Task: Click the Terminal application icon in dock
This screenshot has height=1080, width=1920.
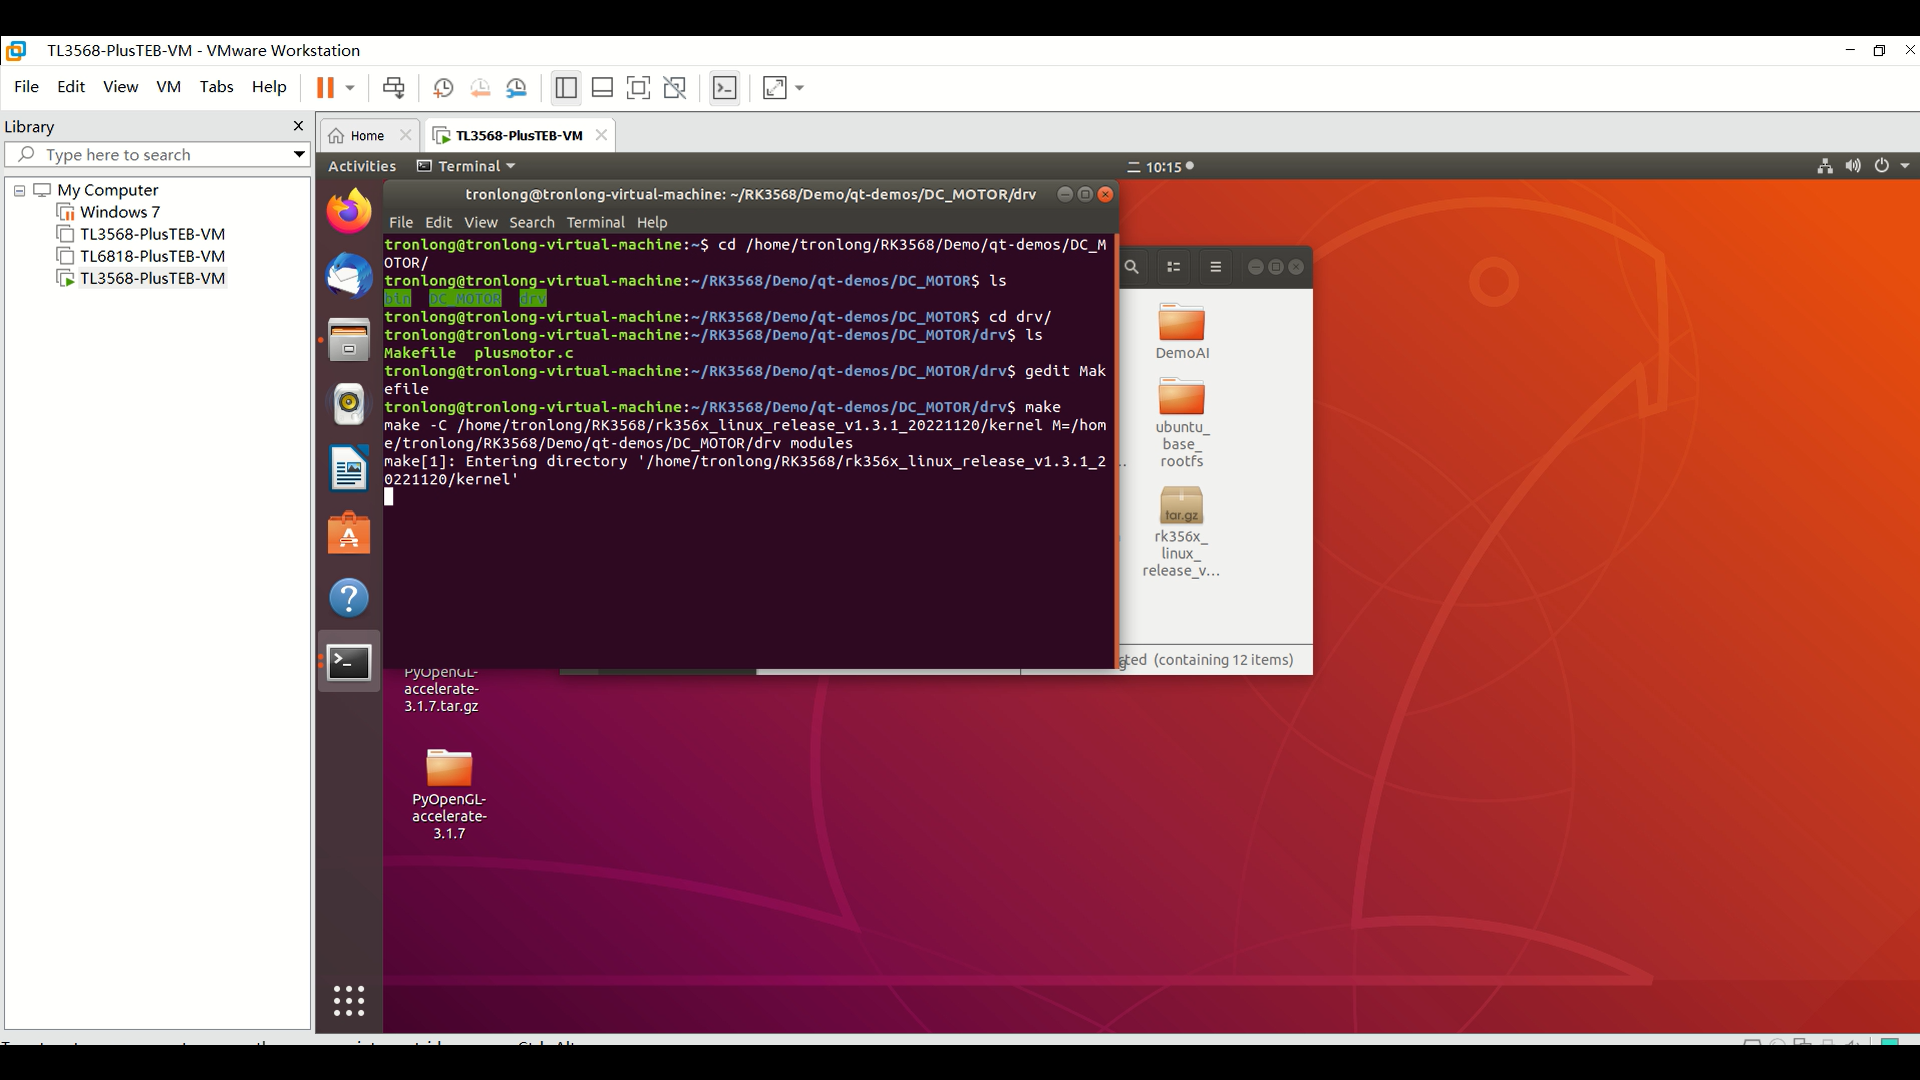Action: tap(348, 662)
